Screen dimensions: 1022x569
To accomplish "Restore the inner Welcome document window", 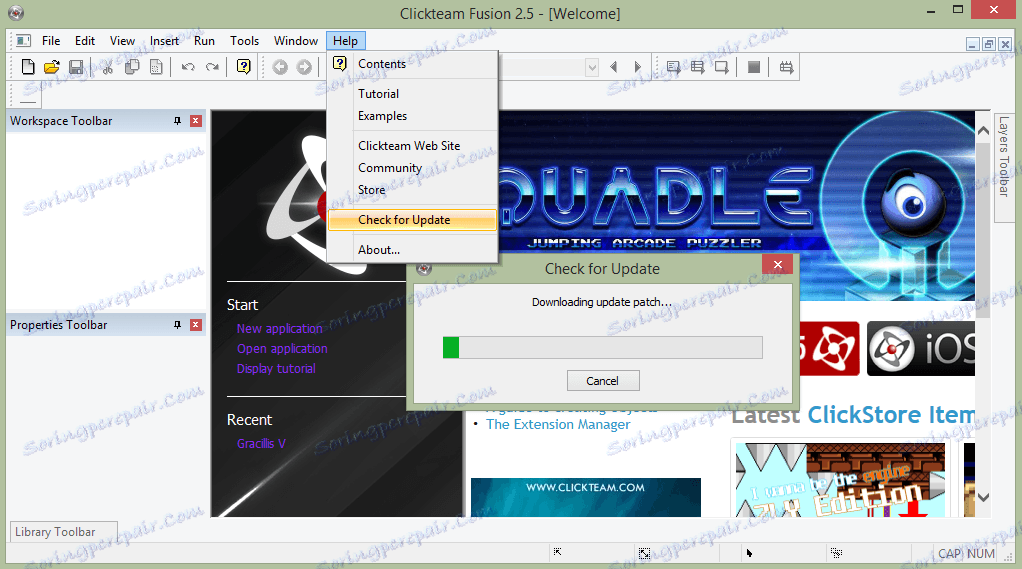I will point(989,44).
